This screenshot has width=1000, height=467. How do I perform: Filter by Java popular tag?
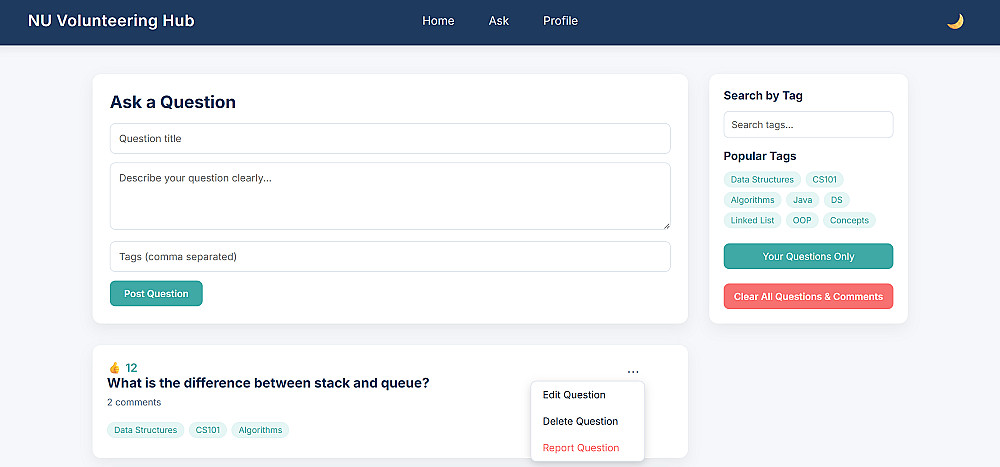coord(803,200)
